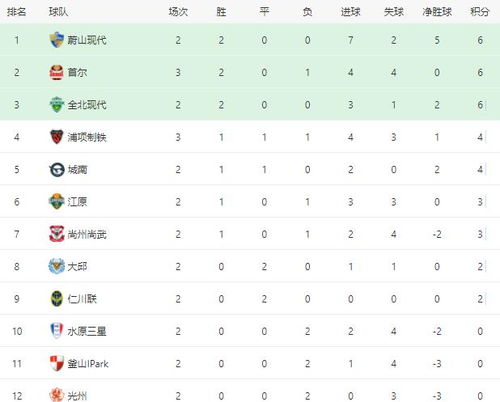Click the 水原三星 team badge

[57, 331]
